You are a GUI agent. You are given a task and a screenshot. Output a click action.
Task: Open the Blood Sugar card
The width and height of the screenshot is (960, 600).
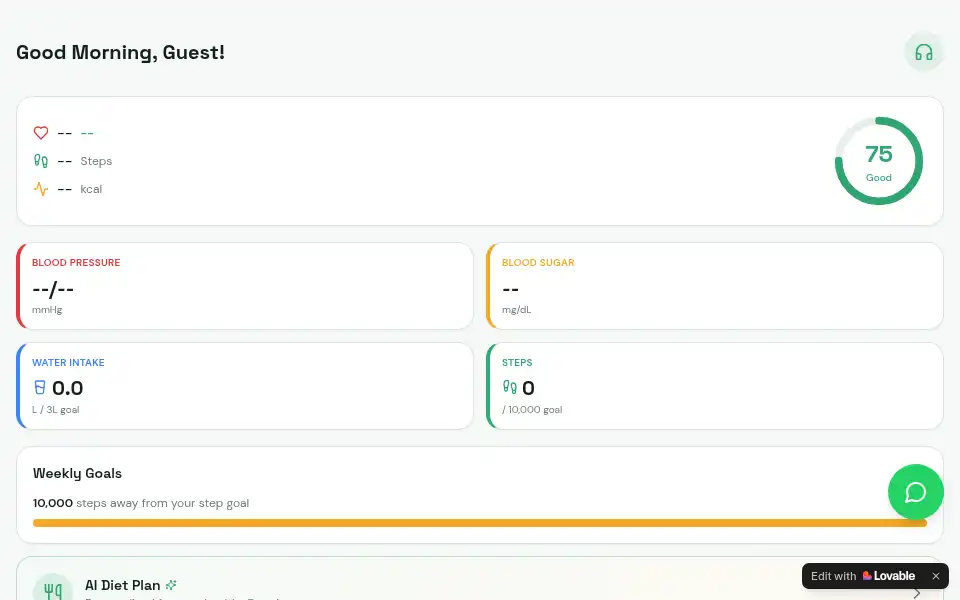coord(714,286)
